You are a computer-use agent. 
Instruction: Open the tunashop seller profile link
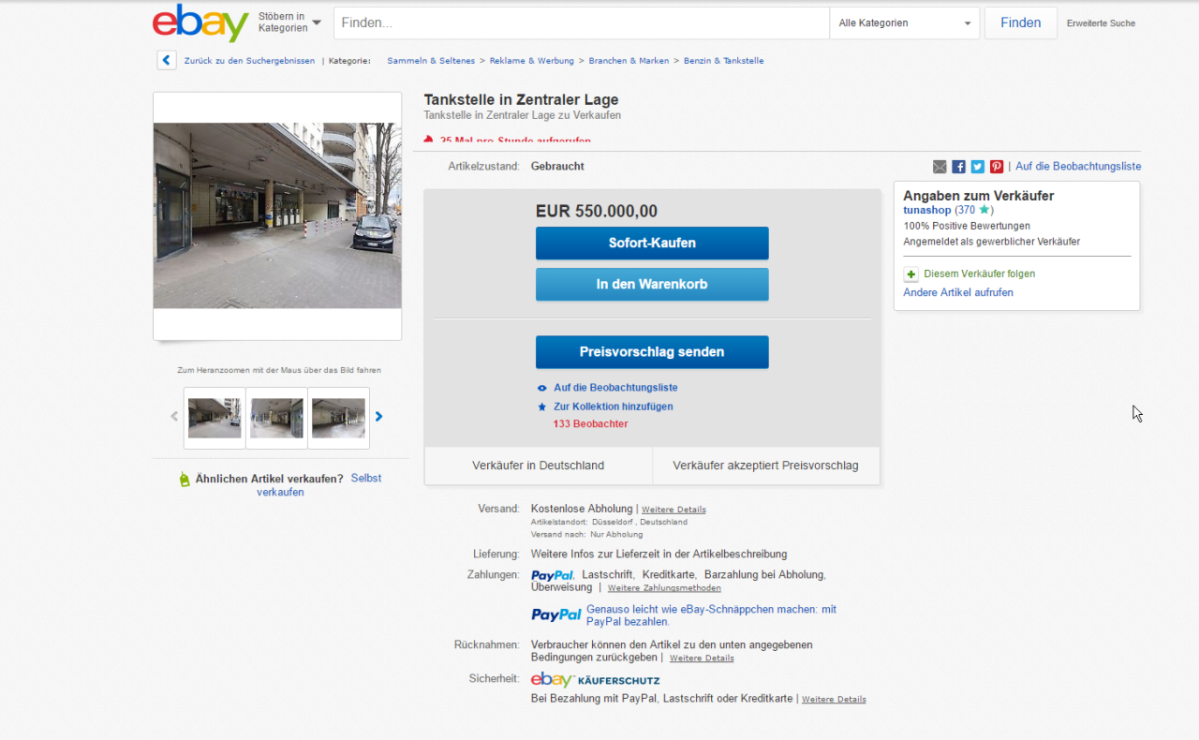click(926, 210)
